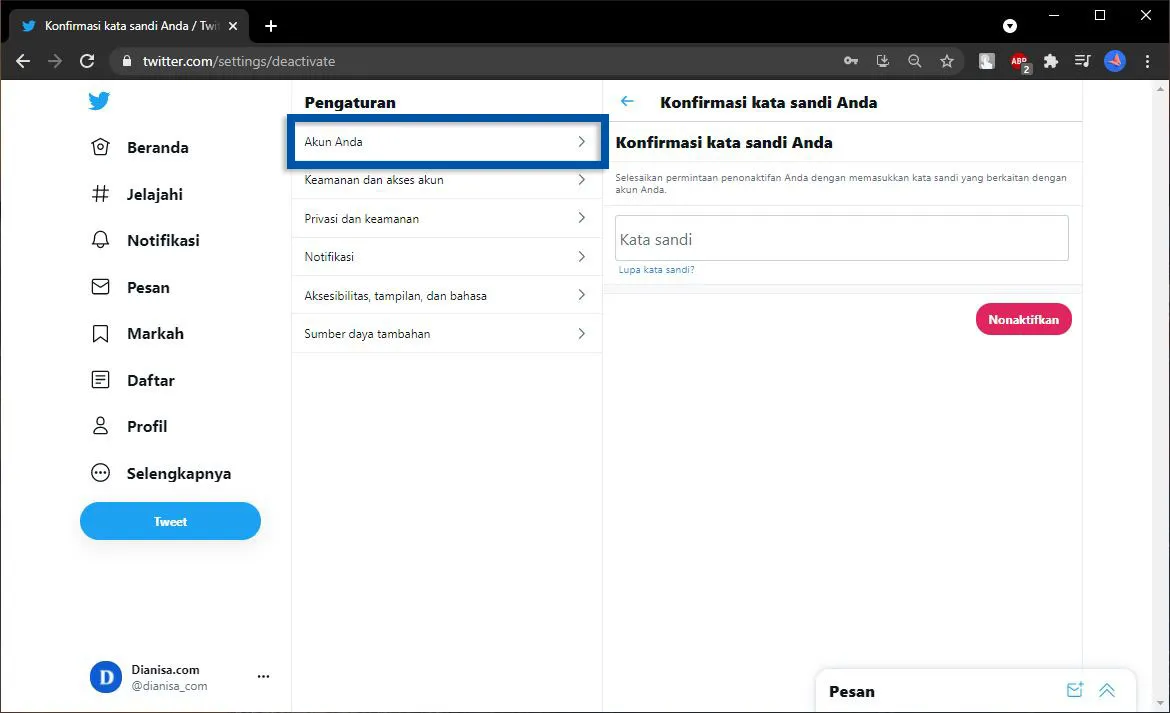Expand Sumber daya tambahan chevron

(581, 334)
